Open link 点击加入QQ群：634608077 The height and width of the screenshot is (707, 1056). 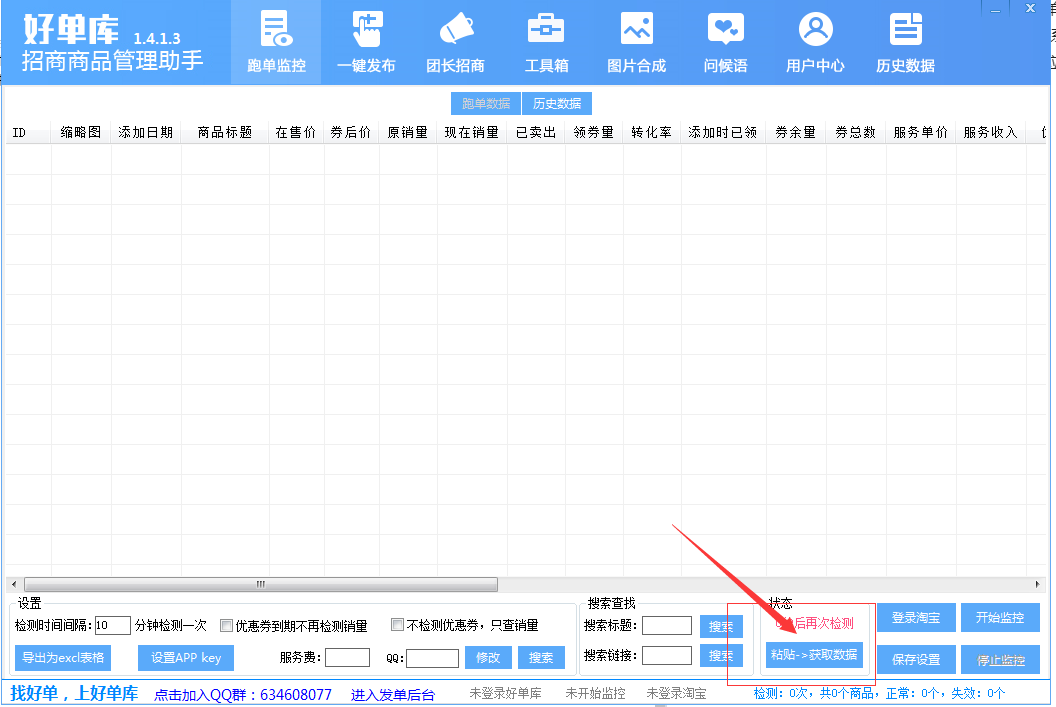(243, 694)
